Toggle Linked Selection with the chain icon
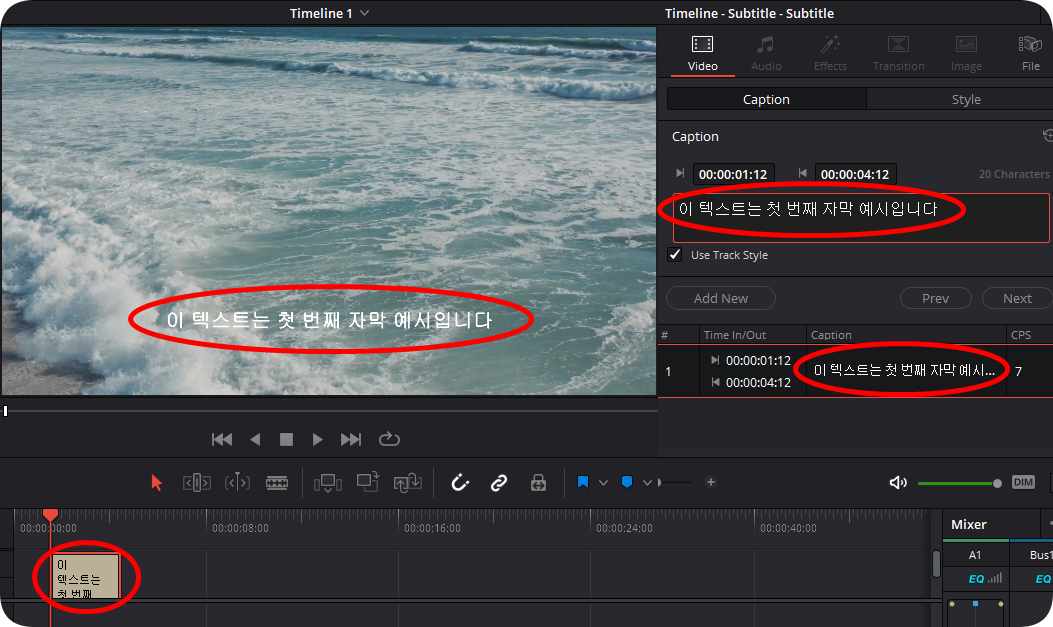 pos(499,482)
